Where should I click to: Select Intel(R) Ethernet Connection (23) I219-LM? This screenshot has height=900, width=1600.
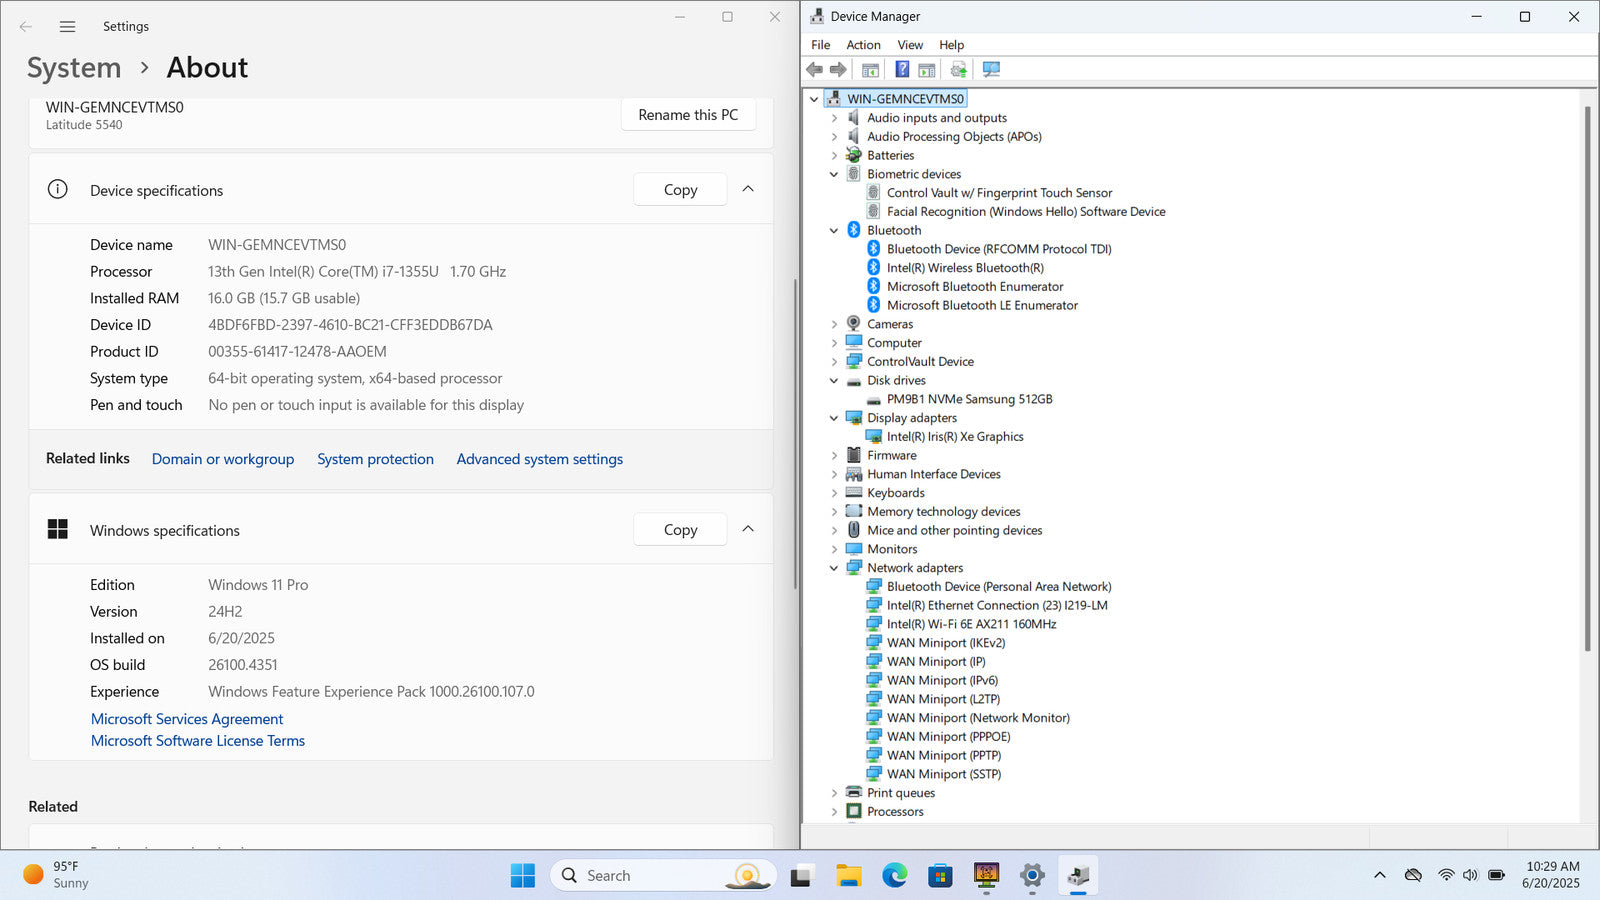tap(997, 605)
